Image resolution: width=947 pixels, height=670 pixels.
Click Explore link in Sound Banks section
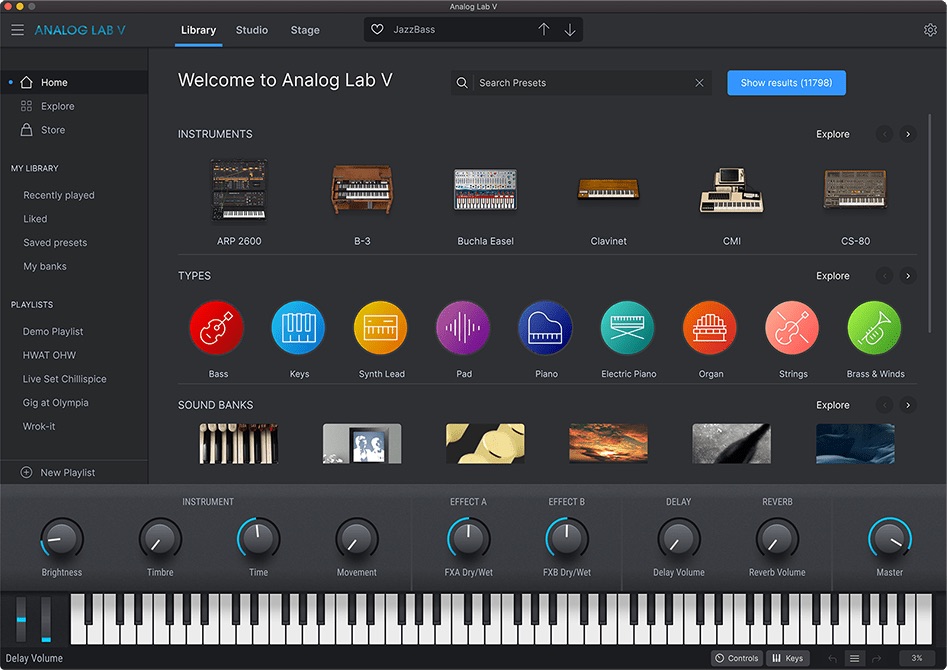(833, 405)
